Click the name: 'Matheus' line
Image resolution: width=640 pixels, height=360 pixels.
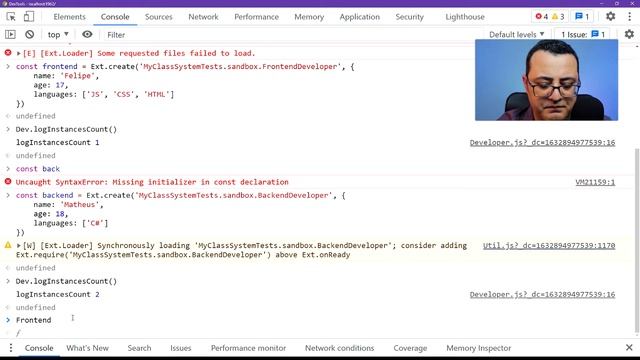(68, 204)
